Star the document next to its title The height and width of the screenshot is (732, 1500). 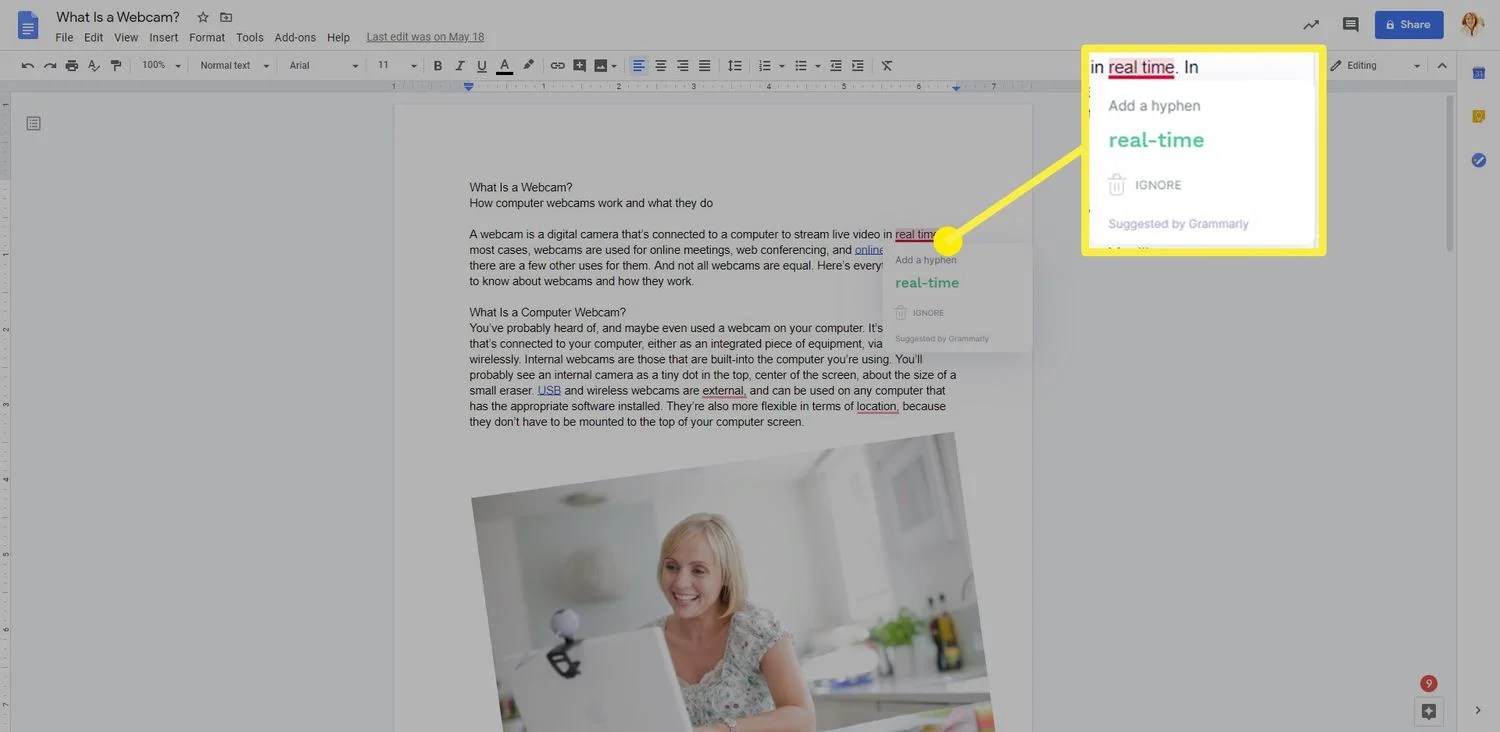pyautogui.click(x=201, y=16)
